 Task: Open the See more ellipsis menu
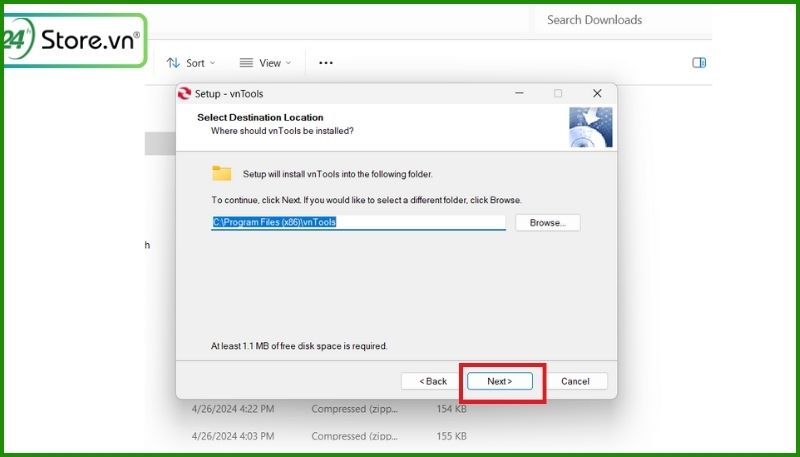(326, 63)
